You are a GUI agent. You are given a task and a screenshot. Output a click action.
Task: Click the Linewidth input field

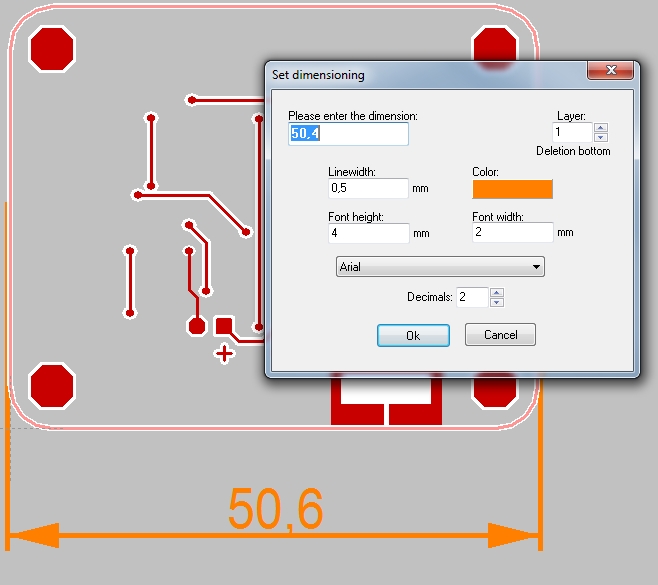(368, 188)
